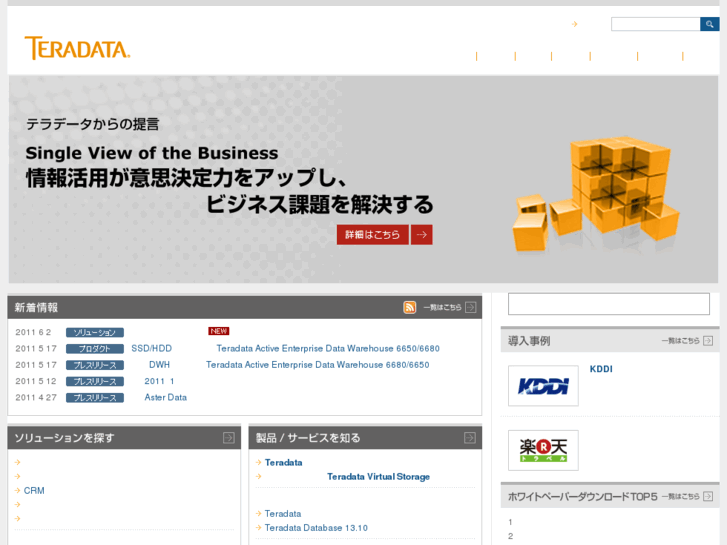The image size is (727, 545).
Task: Click the arrow icon in ソリューションを探す header
Action: [x=229, y=437]
